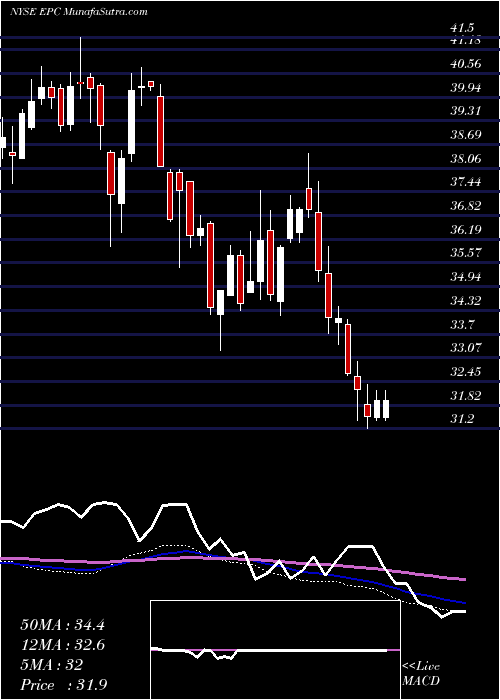This screenshot has height=700, width=500.
Task: Select the 36.82 price axis label
Action: 466,206
